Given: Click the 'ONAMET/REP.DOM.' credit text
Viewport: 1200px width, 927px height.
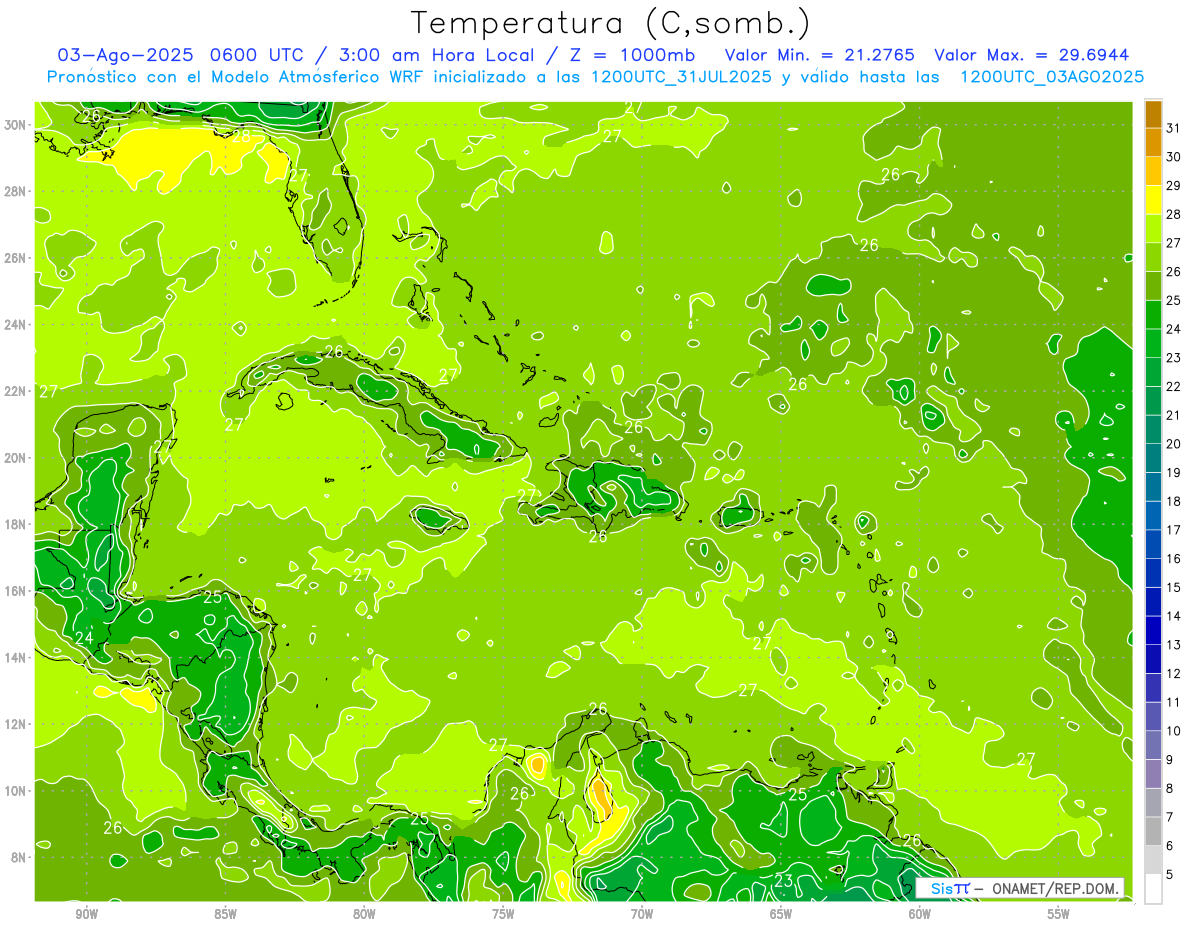Looking at the screenshot, I should [1055, 888].
